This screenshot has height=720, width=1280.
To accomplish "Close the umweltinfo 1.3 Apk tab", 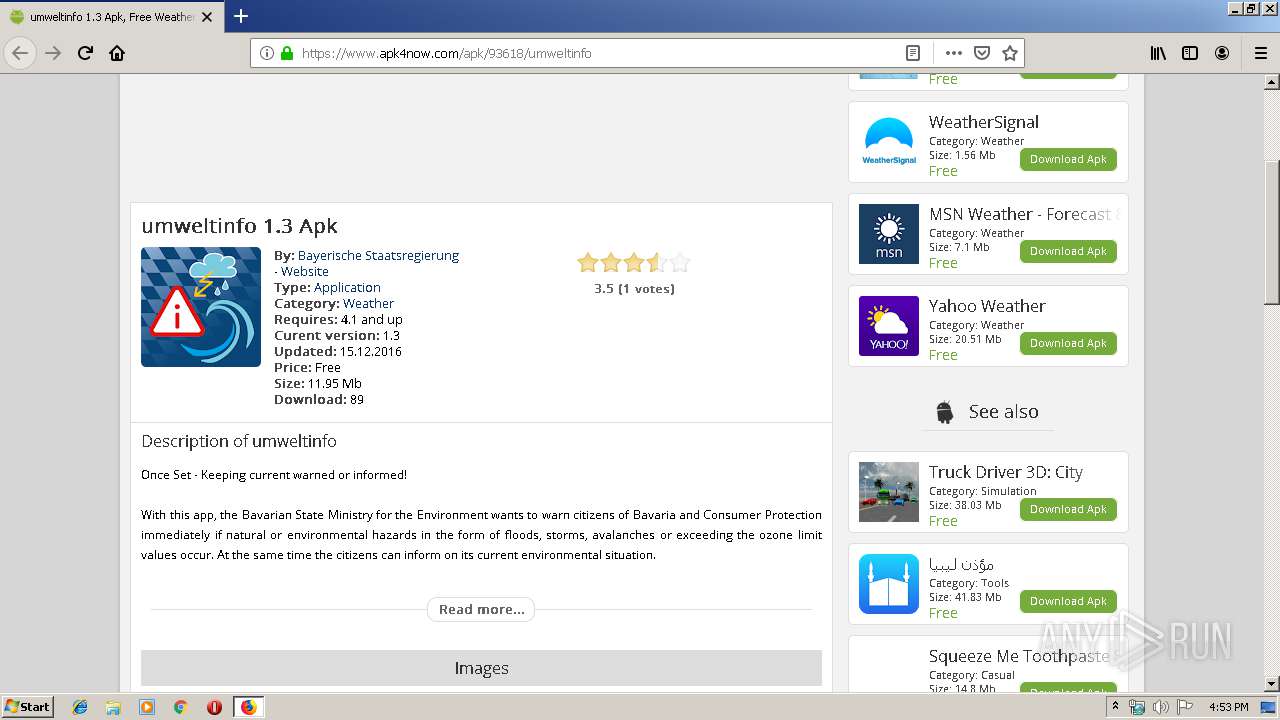I will (x=207, y=17).
